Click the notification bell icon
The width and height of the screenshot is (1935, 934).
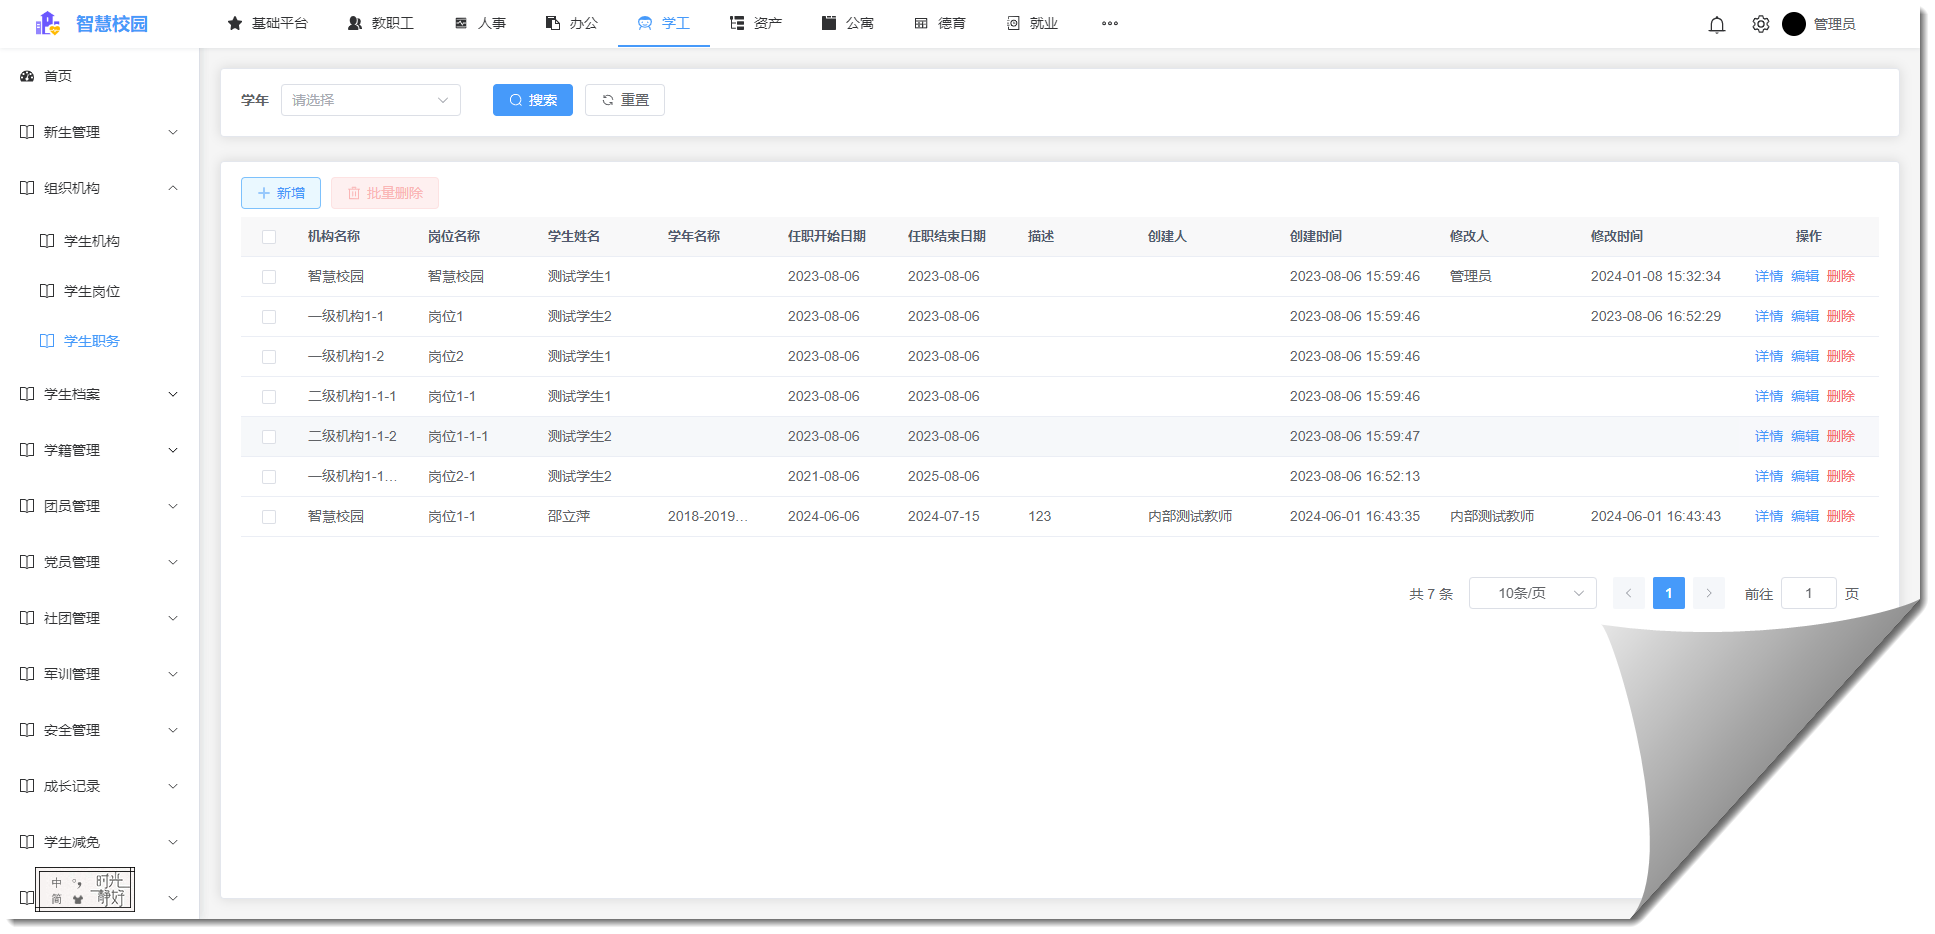(1716, 24)
